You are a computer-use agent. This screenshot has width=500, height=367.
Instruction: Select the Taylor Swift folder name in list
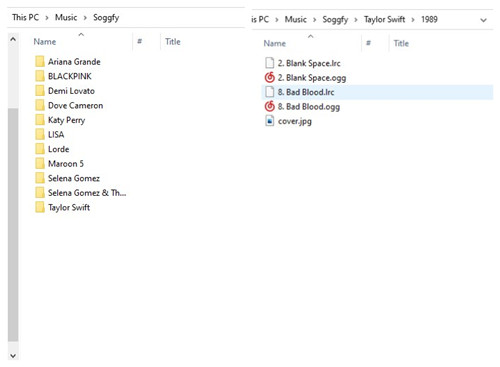pos(69,207)
